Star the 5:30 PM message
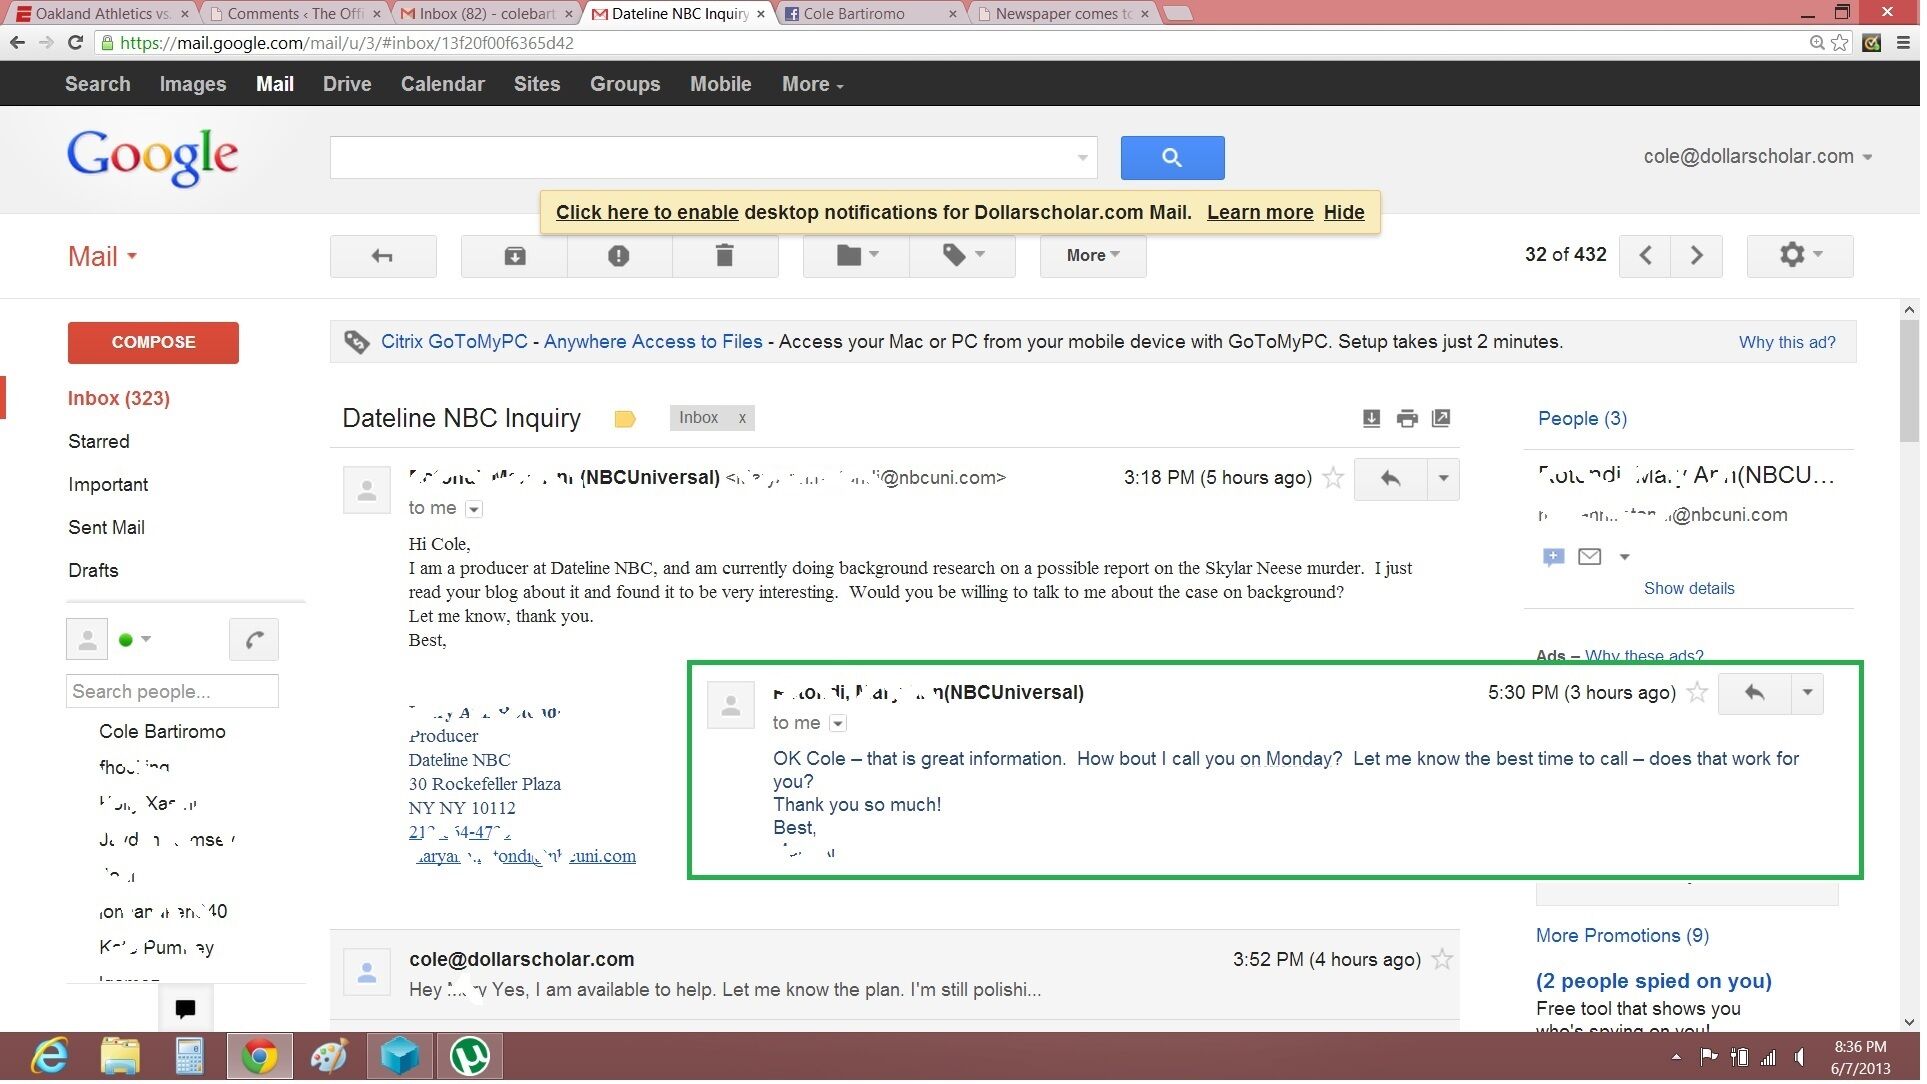The height and width of the screenshot is (1084, 1927). tap(1704, 695)
